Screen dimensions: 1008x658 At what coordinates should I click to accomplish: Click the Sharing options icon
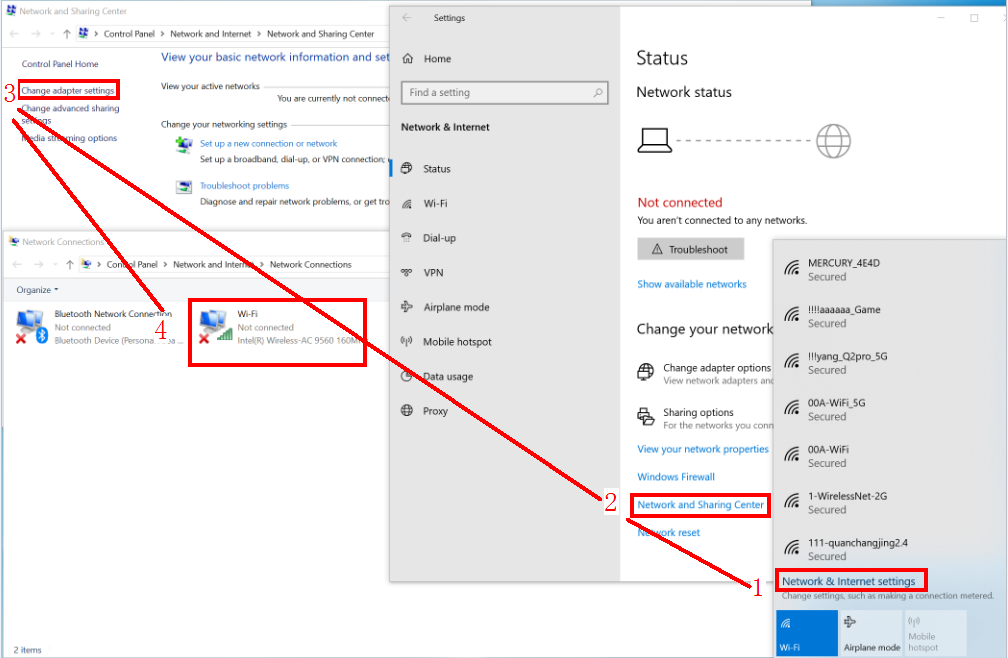[646, 417]
